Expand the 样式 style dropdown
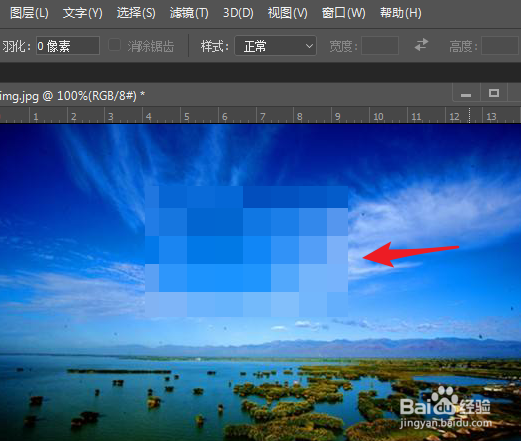The width and height of the screenshot is (521, 441). pos(275,46)
